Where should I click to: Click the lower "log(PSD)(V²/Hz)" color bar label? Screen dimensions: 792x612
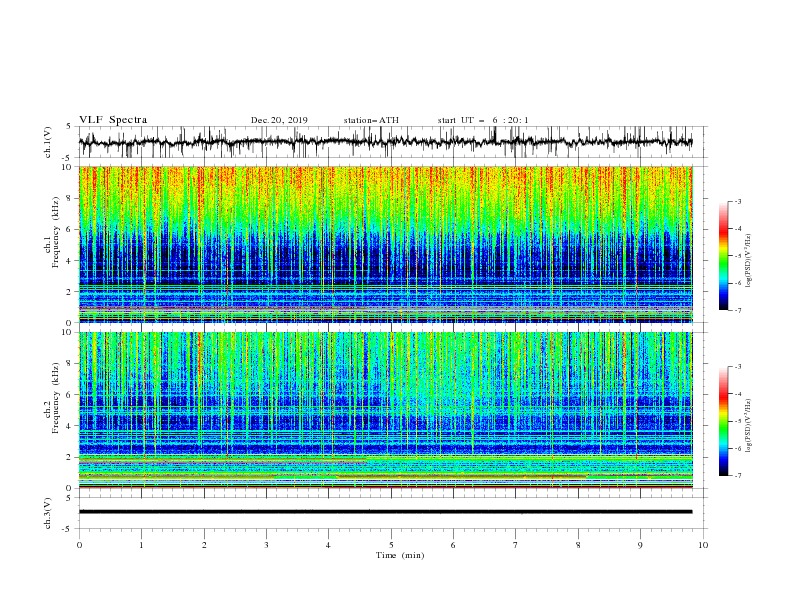click(x=749, y=426)
